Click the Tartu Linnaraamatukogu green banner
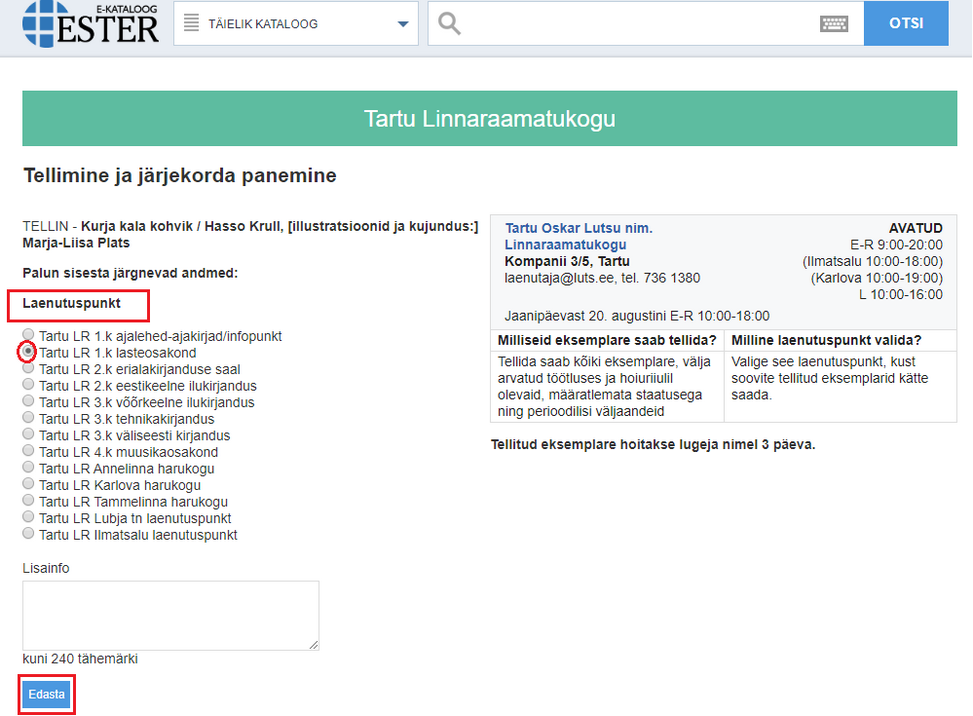Screen dimensions: 973x716 pos(490,119)
